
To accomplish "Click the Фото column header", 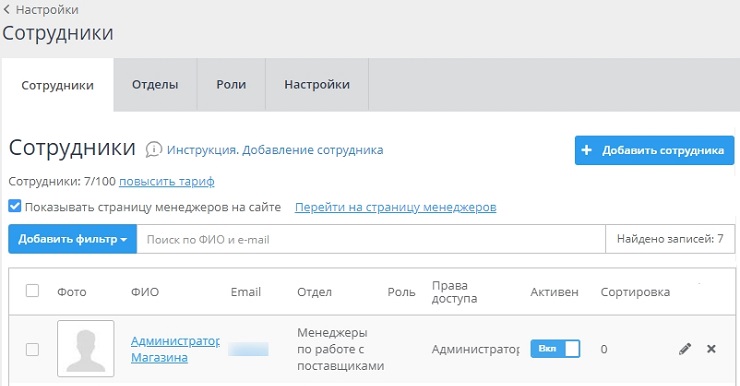I will 72,292.
